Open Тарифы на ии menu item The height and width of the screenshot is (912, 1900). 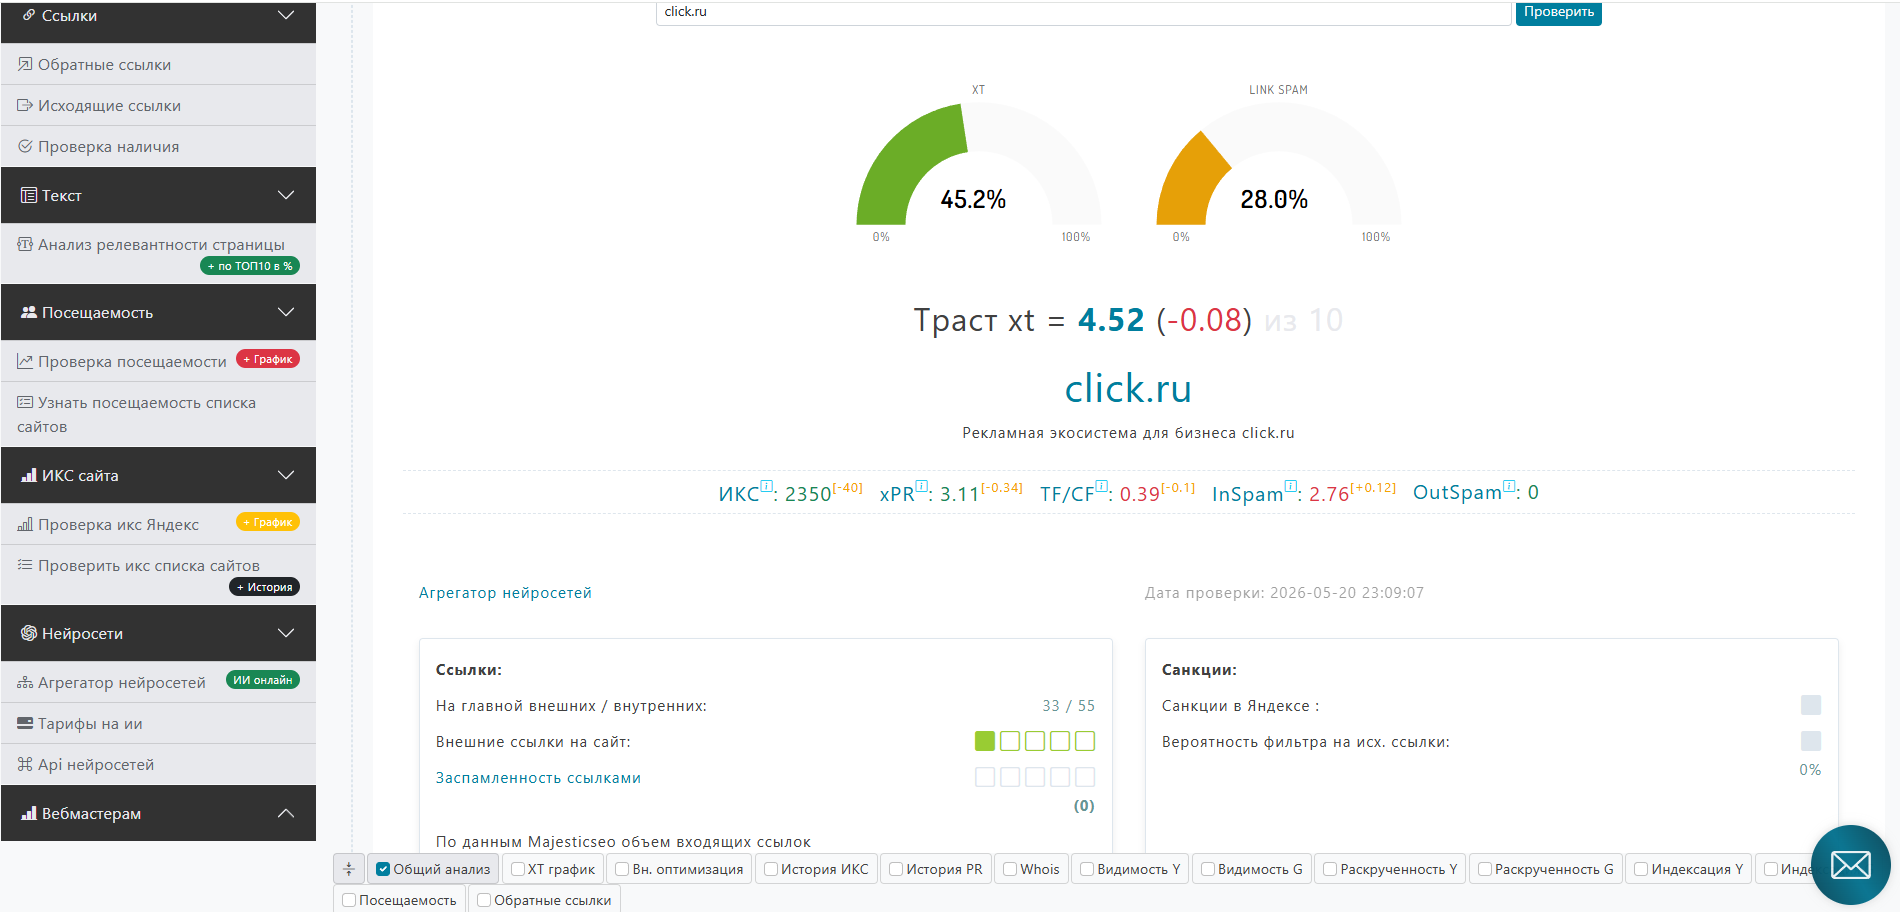tap(158, 723)
